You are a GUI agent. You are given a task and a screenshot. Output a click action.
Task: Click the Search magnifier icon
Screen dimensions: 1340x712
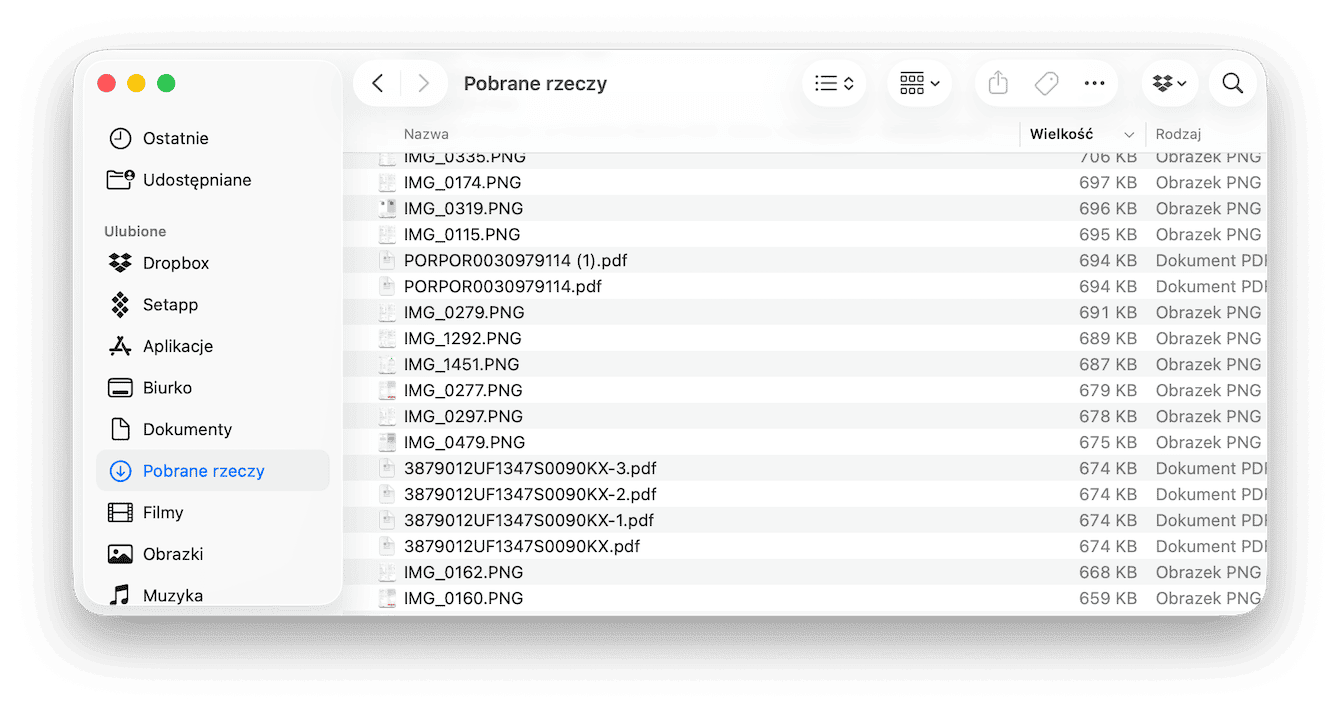1233,84
